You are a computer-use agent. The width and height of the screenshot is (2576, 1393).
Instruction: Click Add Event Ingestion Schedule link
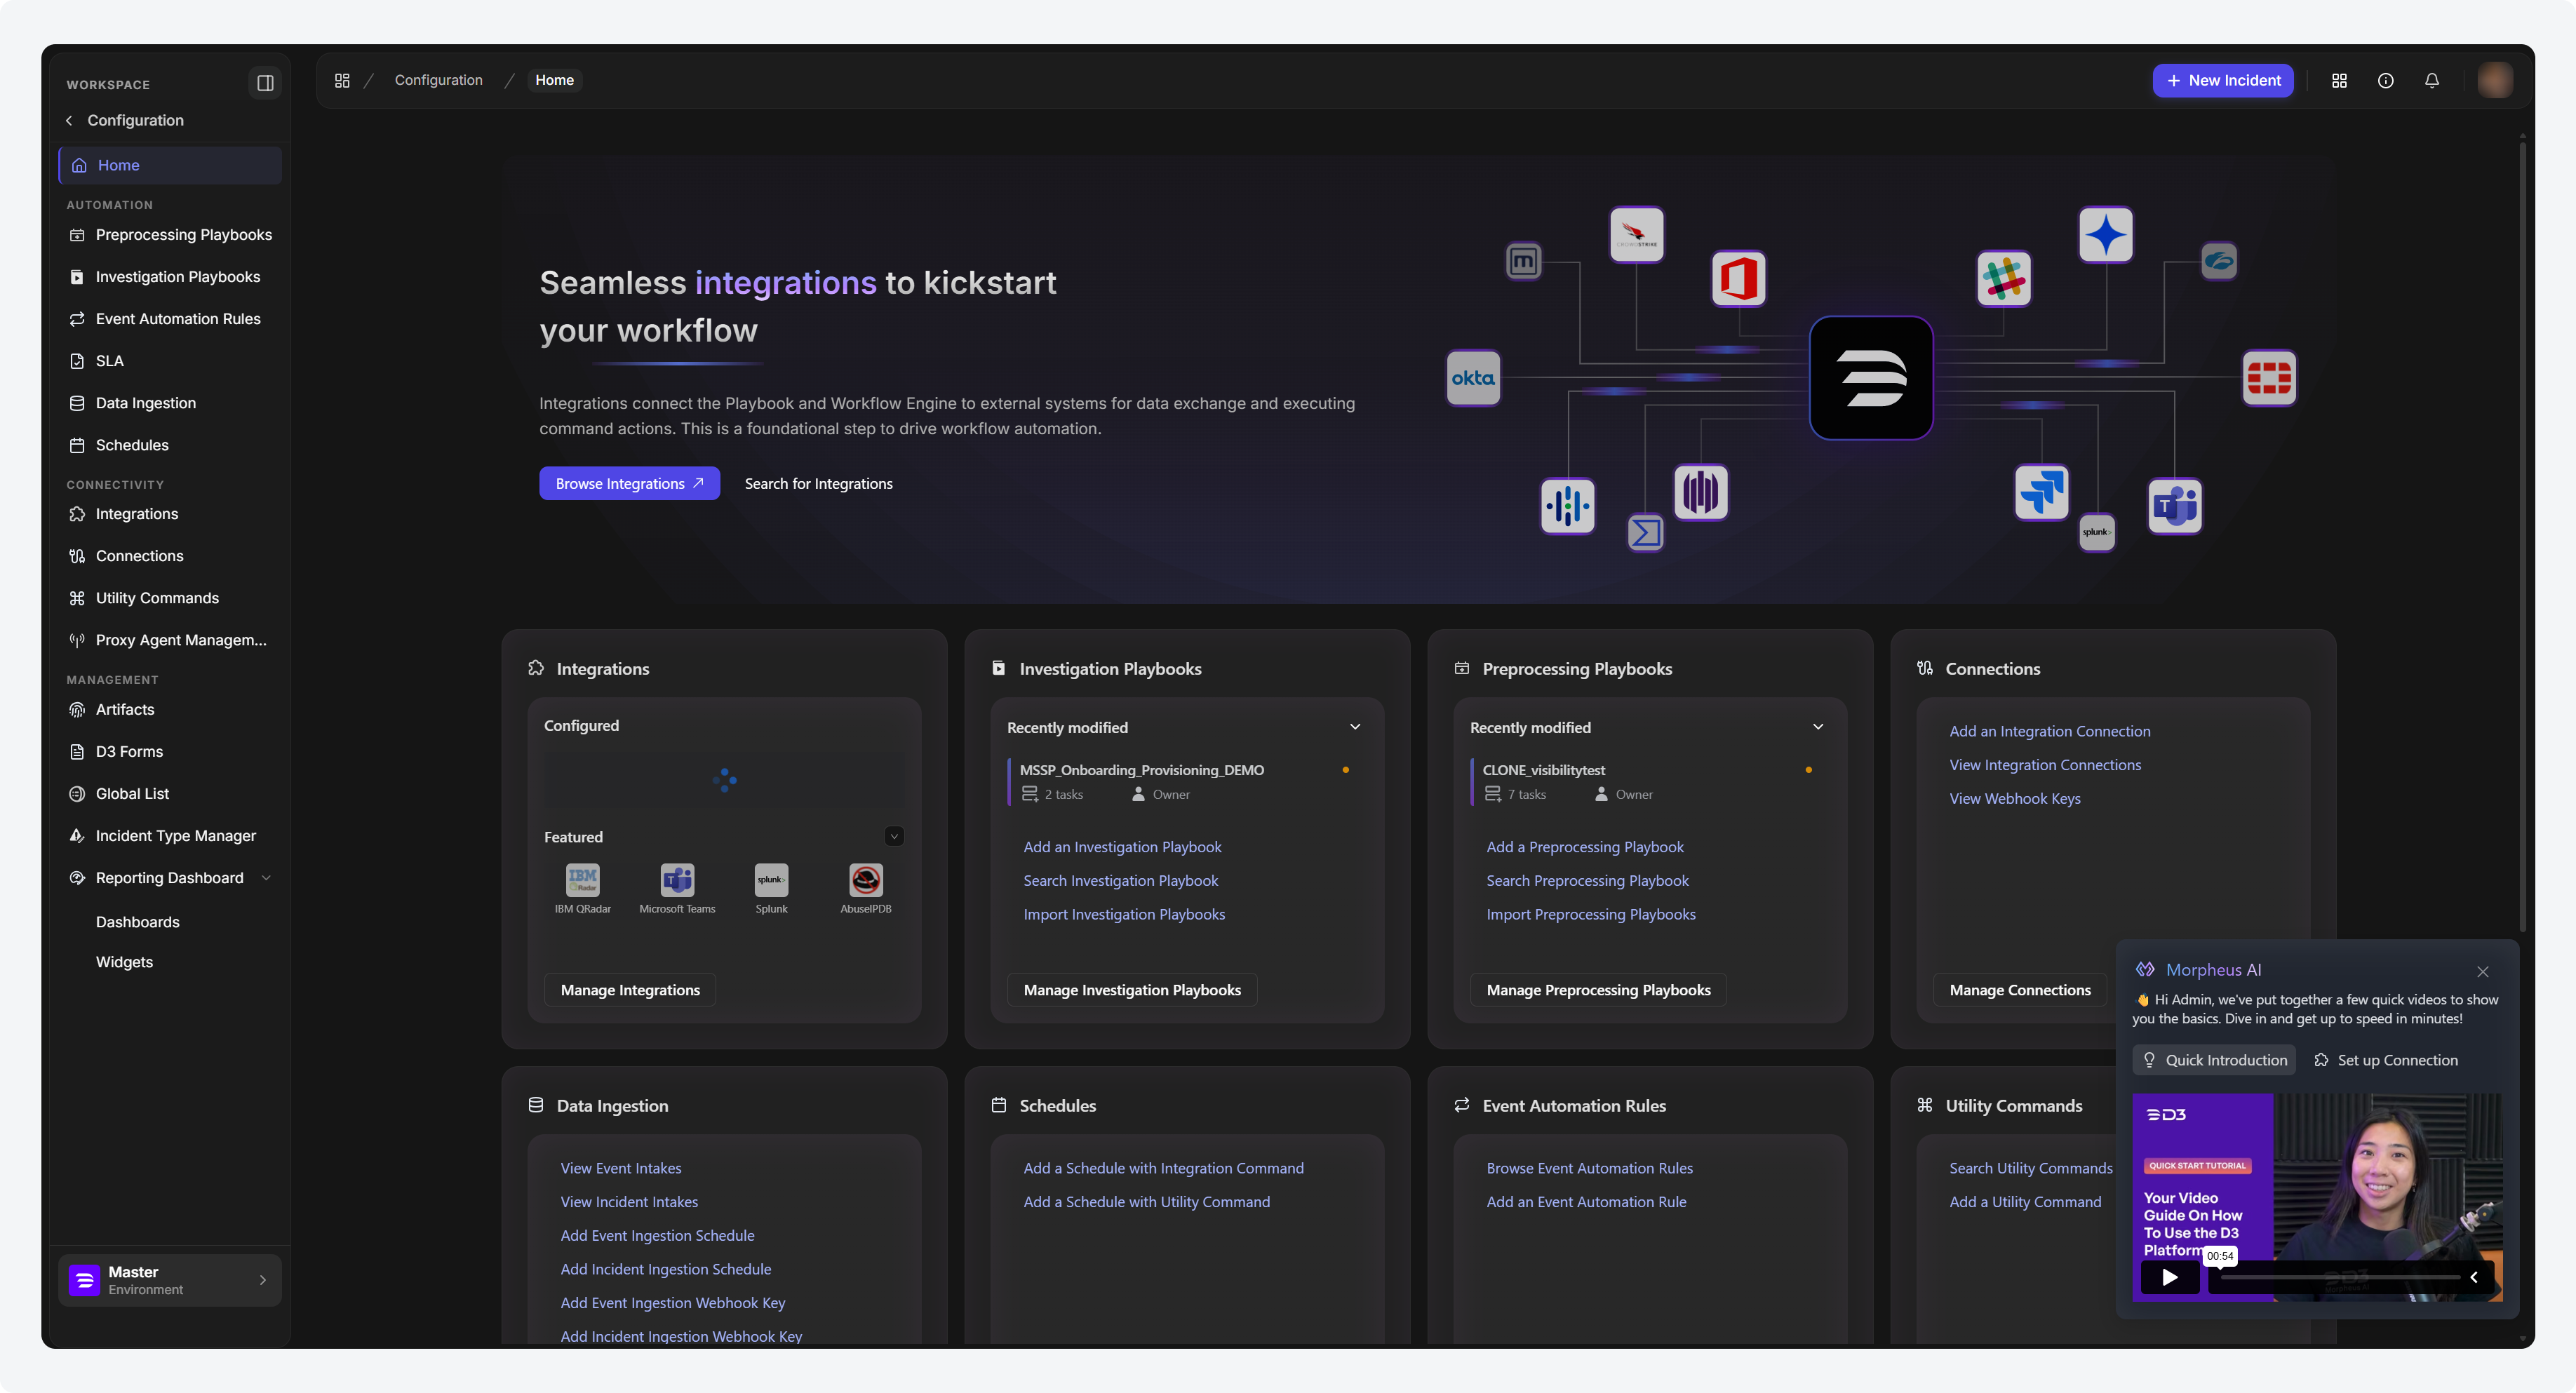pos(657,1235)
